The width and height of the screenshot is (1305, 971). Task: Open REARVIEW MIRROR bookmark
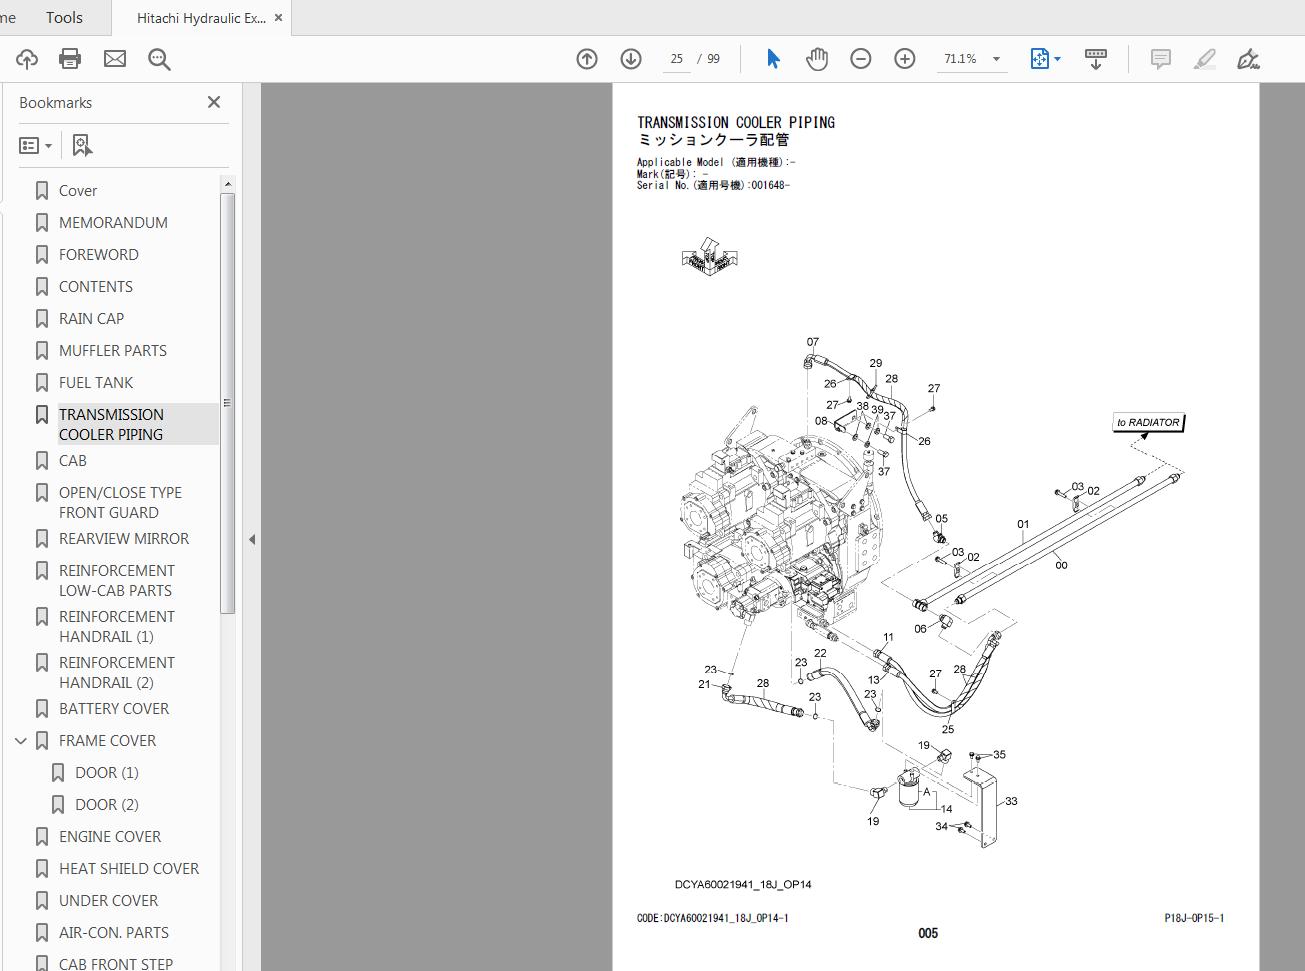(124, 539)
